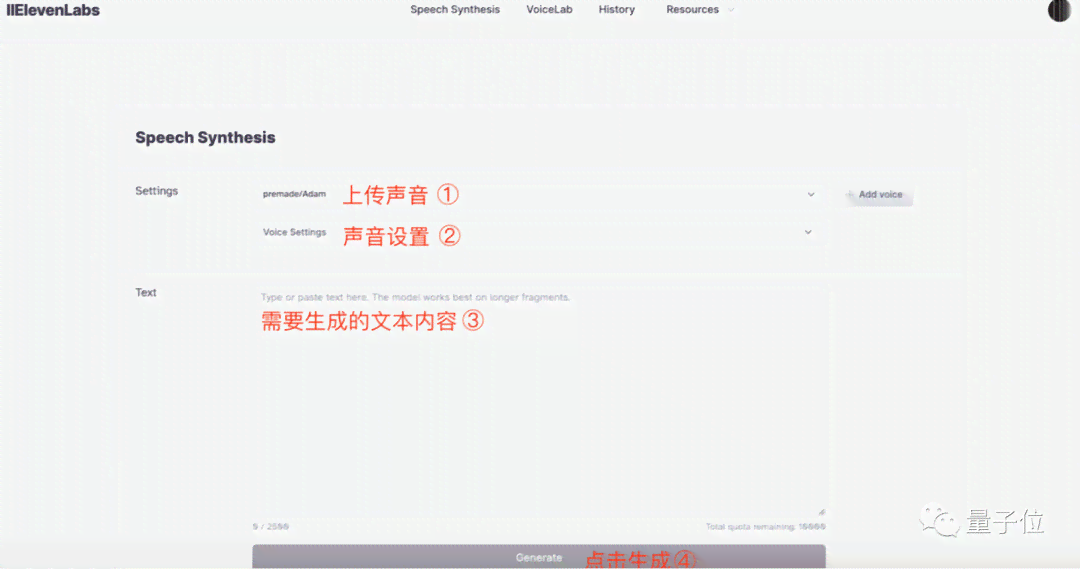Open the Speech Synthesis nav tab
Image resolution: width=1080 pixels, height=569 pixels.
[x=455, y=10]
